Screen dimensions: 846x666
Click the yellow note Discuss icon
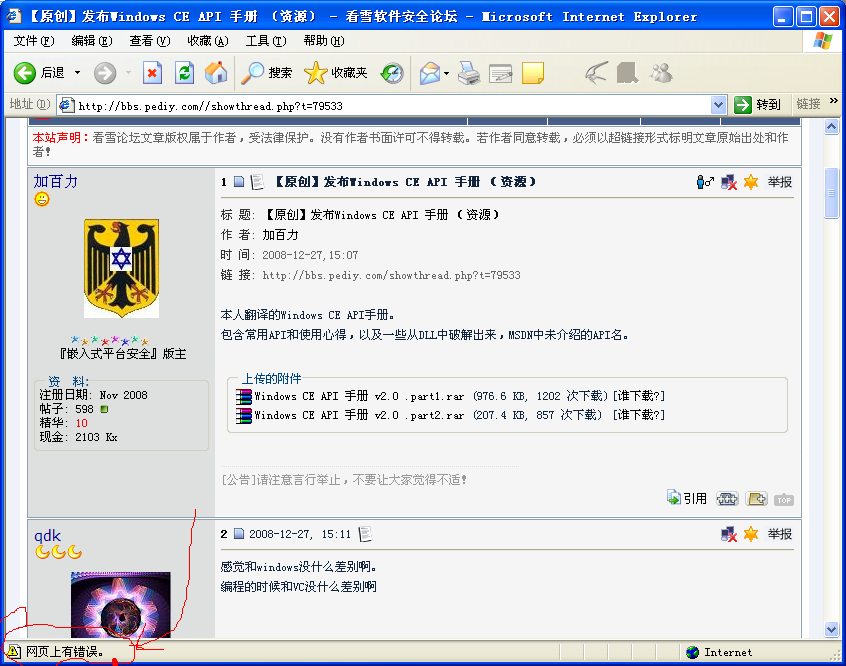click(x=533, y=73)
